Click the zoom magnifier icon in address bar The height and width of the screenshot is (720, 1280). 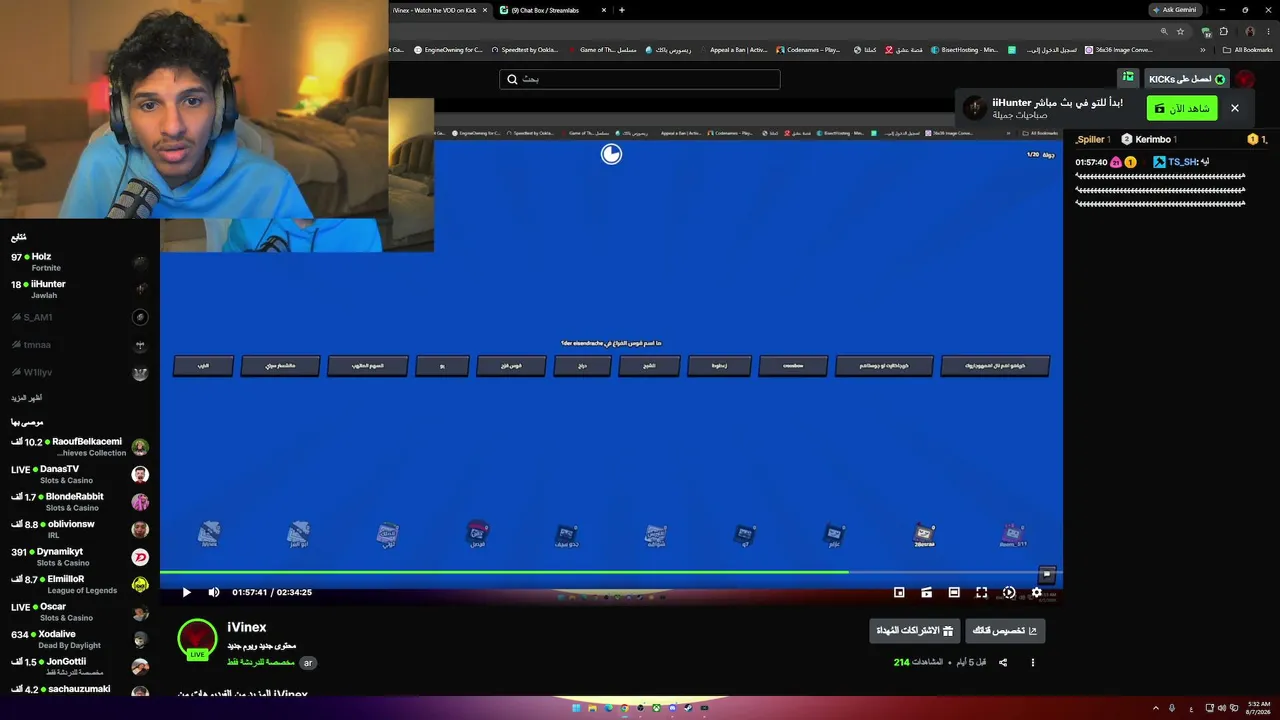coord(1163,31)
